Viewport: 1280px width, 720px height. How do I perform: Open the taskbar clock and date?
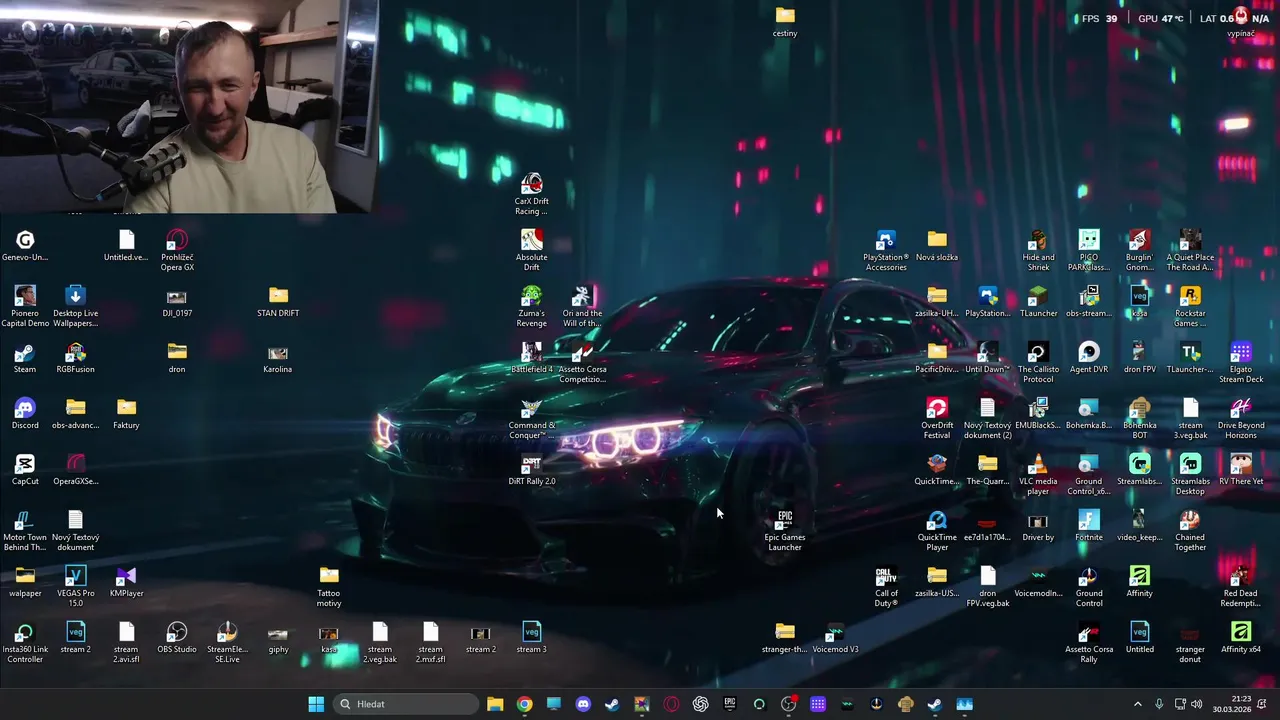tap(1232, 704)
